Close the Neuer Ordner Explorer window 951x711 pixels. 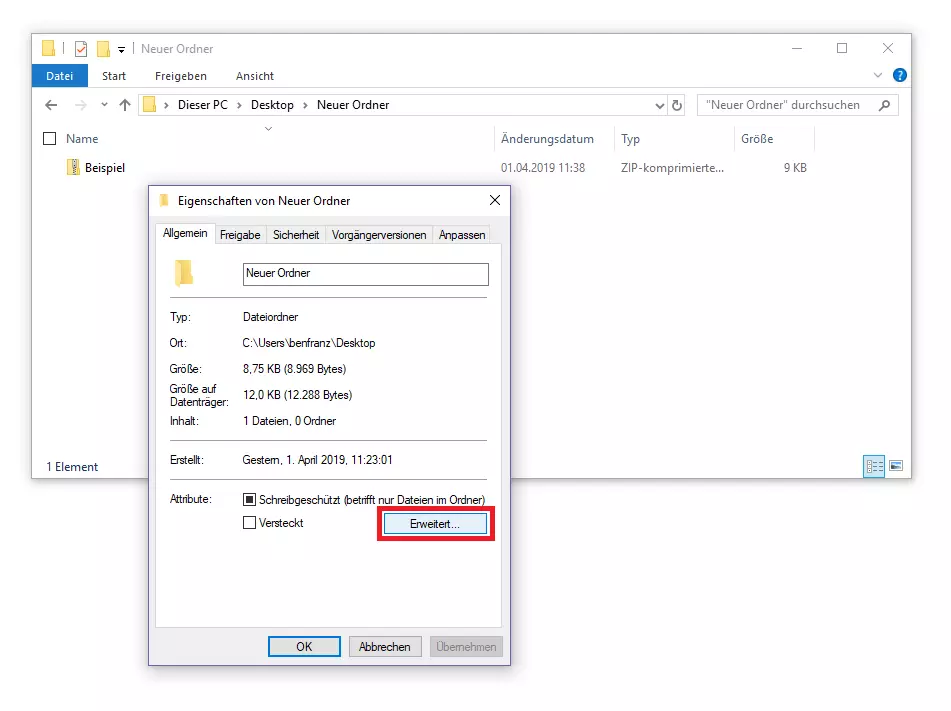click(888, 49)
